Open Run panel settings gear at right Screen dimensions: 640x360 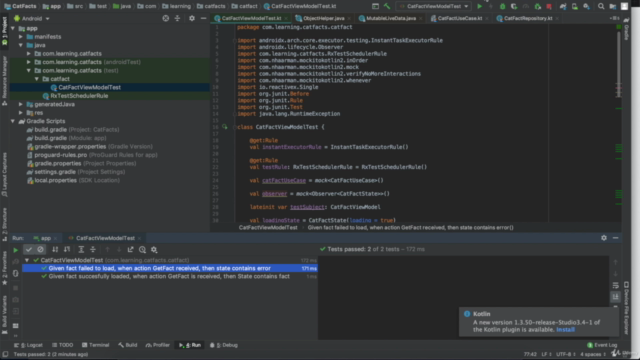coord(604,238)
